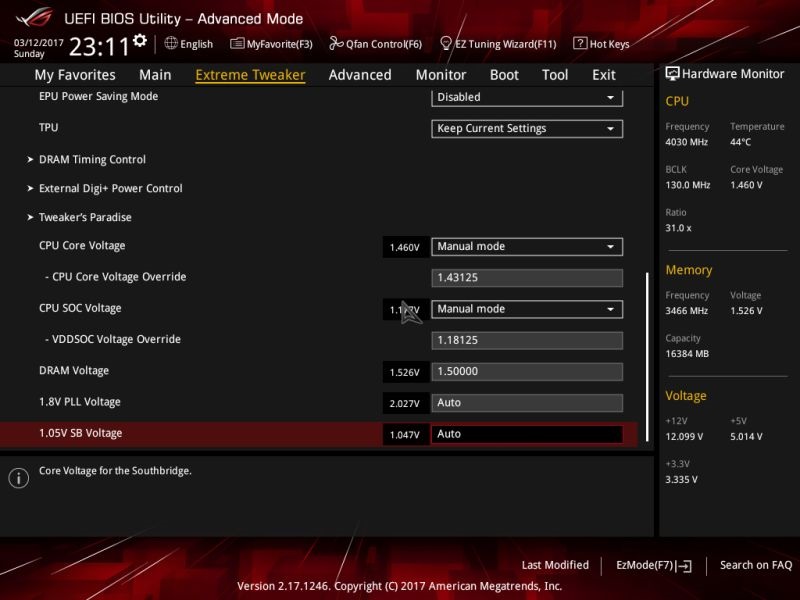
Task: Click the info icon beside help text
Action: pyautogui.click(x=19, y=478)
